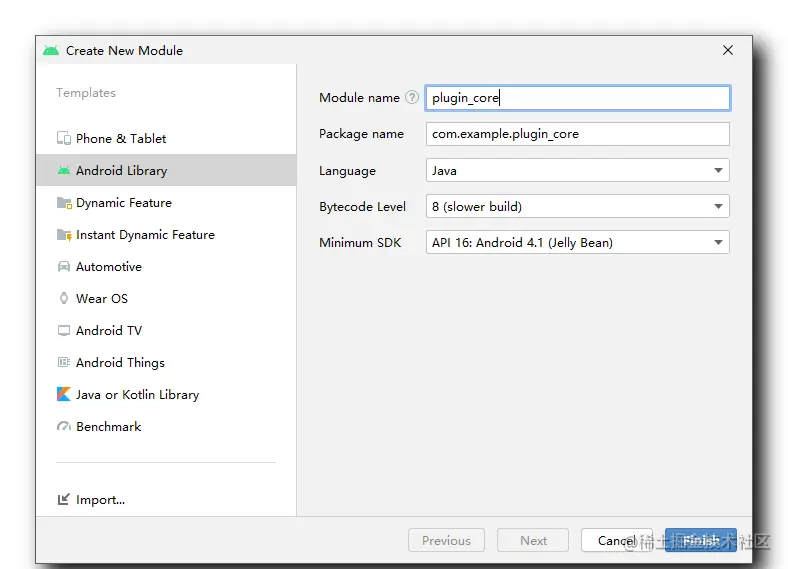The height and width of the screenshot is (569, 788).
Task: Click the Minimum SDK label
Action: tap(360, 242)
